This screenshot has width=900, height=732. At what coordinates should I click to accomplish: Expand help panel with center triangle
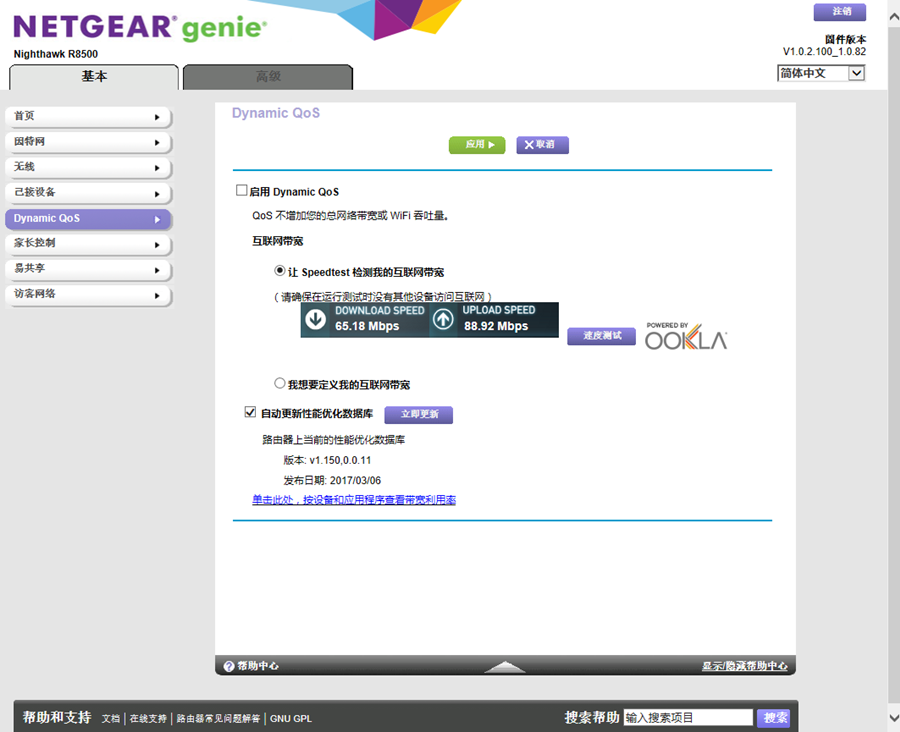(x=505, y=666)
